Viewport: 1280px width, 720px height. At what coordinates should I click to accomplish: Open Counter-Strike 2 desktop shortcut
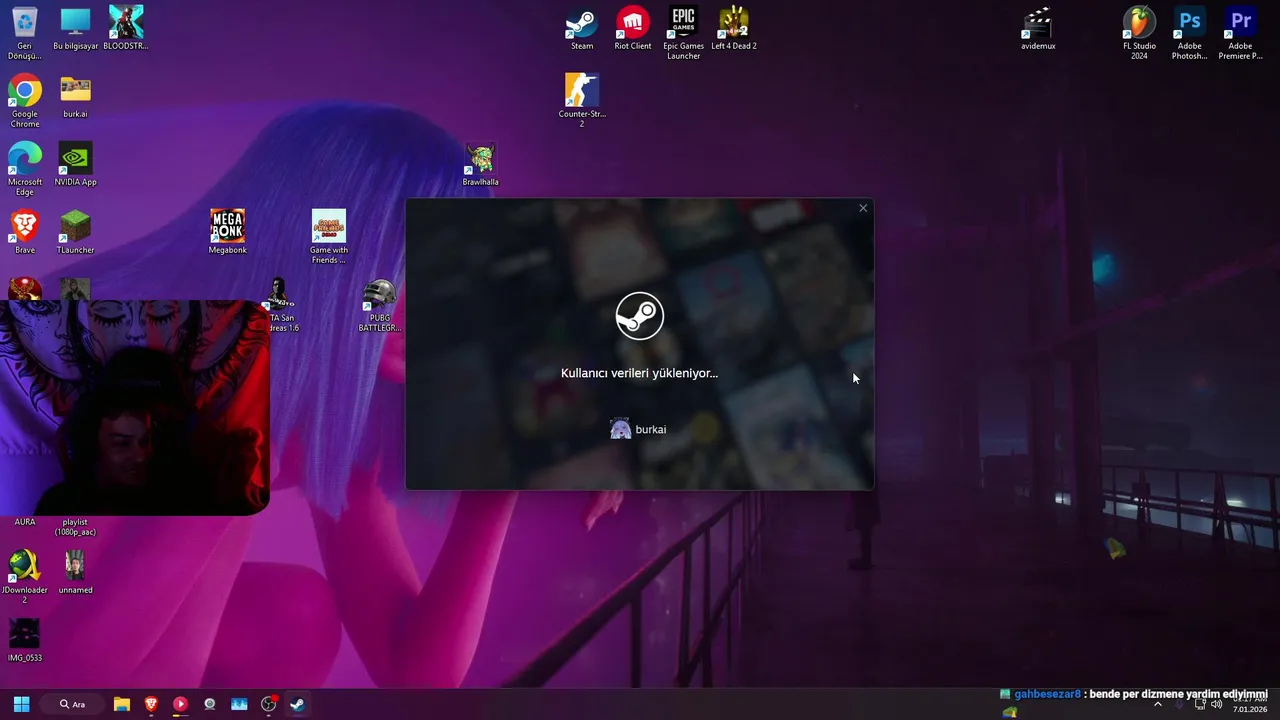pos(581,101)
